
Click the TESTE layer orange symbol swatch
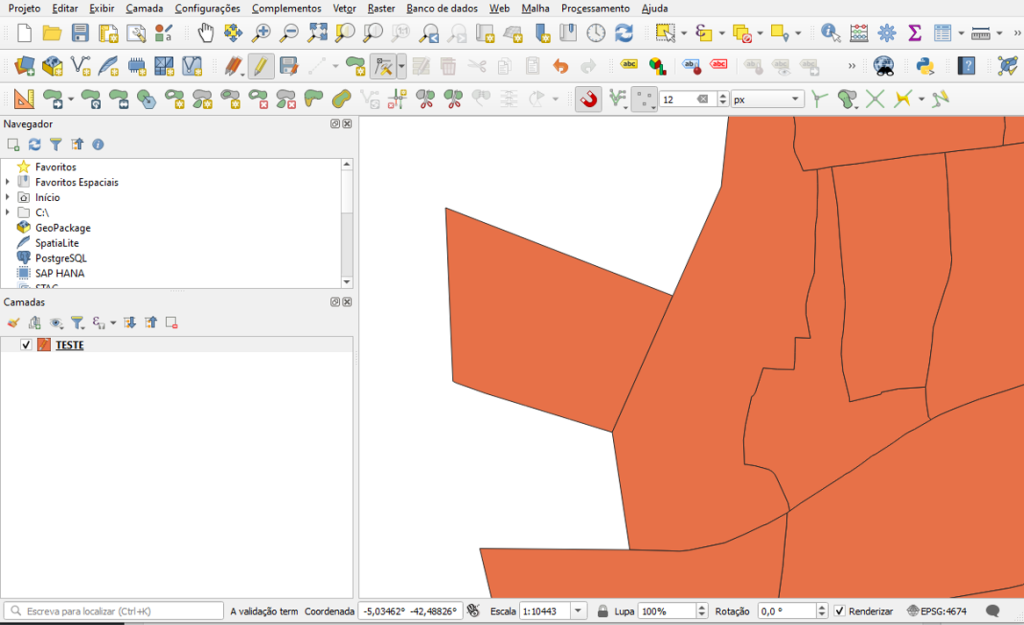point(43,345)
